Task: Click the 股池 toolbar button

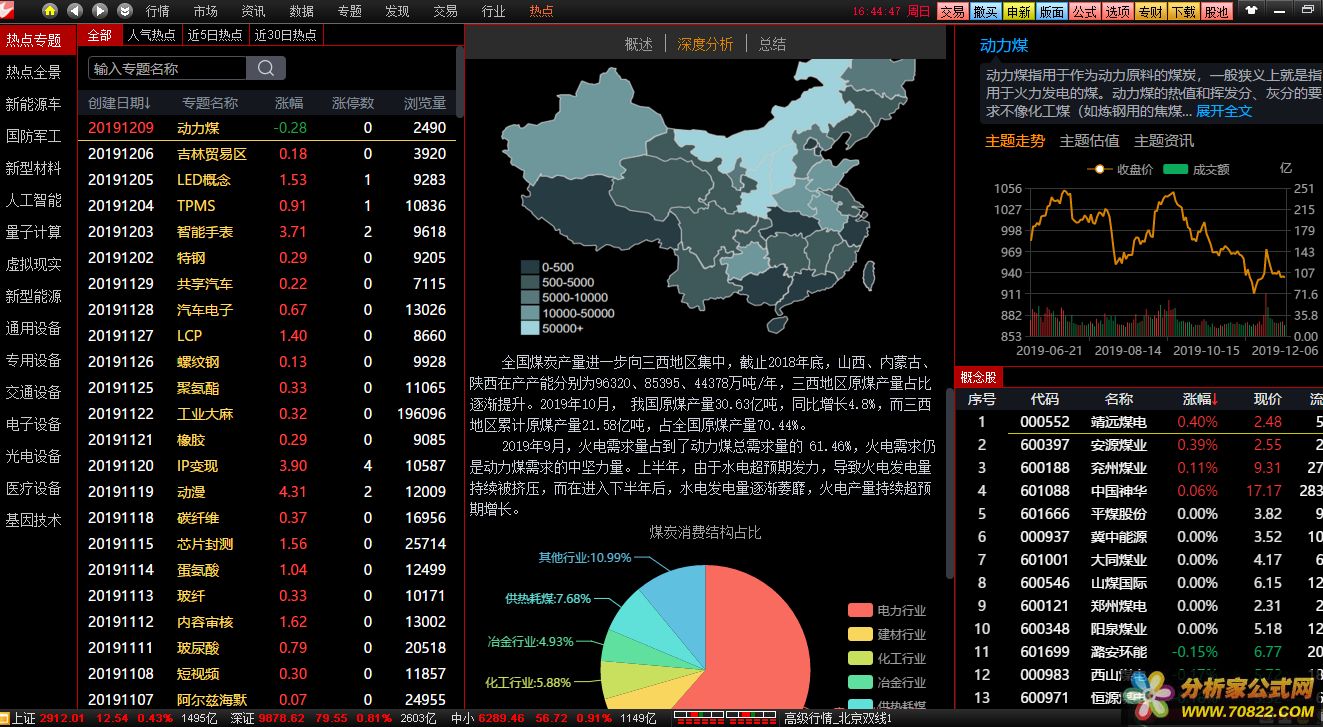Action: tap(1216, 11)
